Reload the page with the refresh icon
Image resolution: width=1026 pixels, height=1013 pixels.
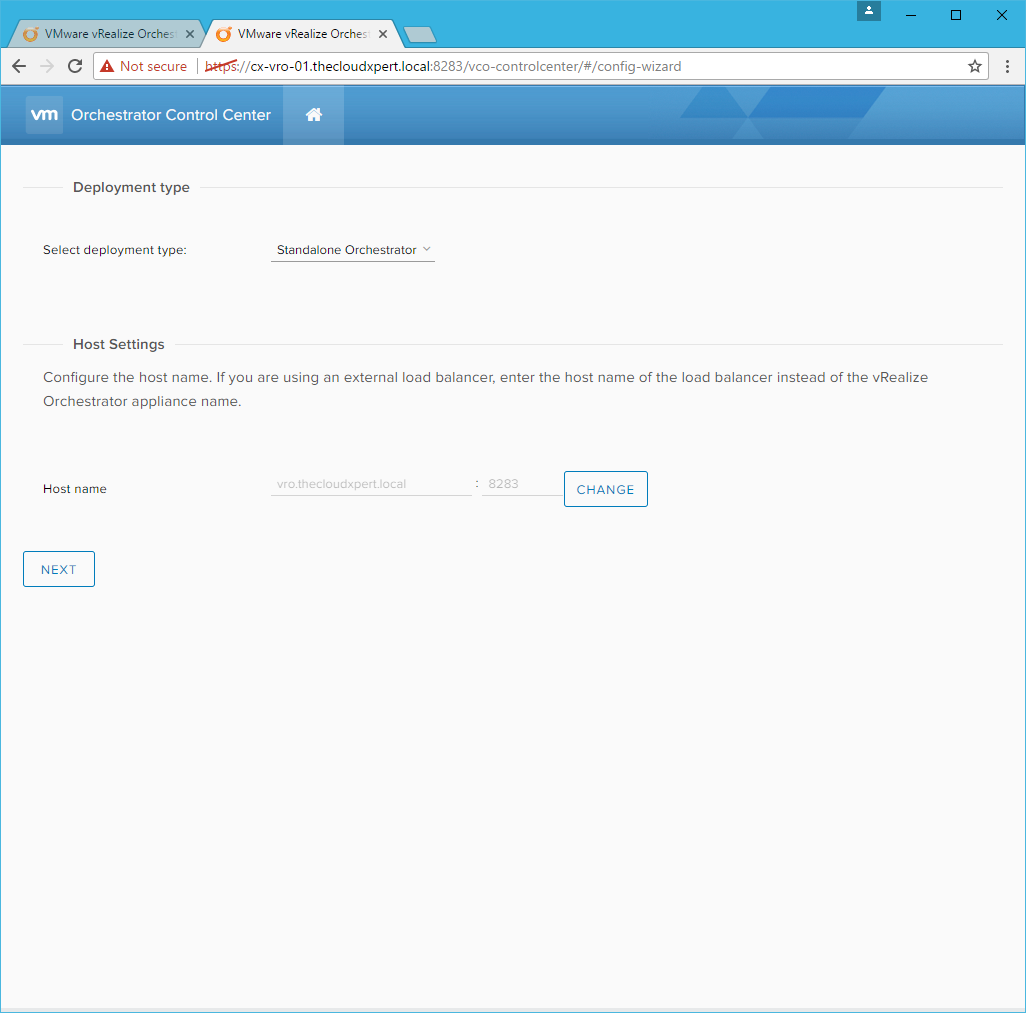pyautogui.click(x=75, y=66)
